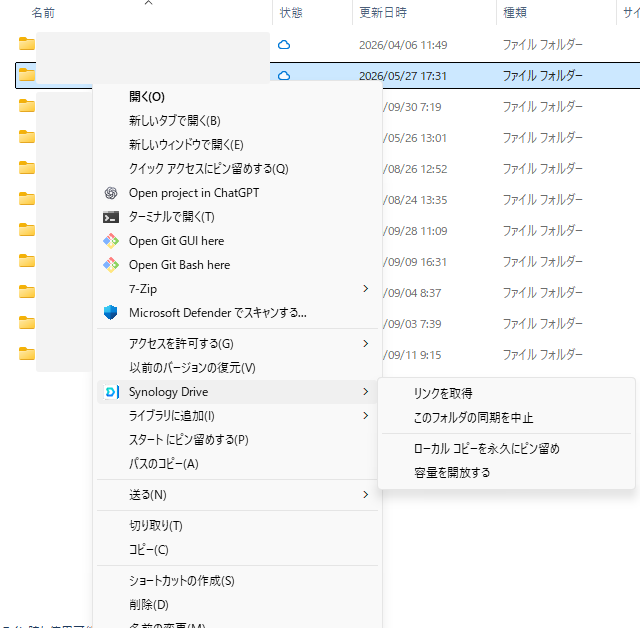This screenshot has height=628, width=640.
Task: Click the date ending 09/04 8:37
Action: pyautogui.click(x=412, y=293)
